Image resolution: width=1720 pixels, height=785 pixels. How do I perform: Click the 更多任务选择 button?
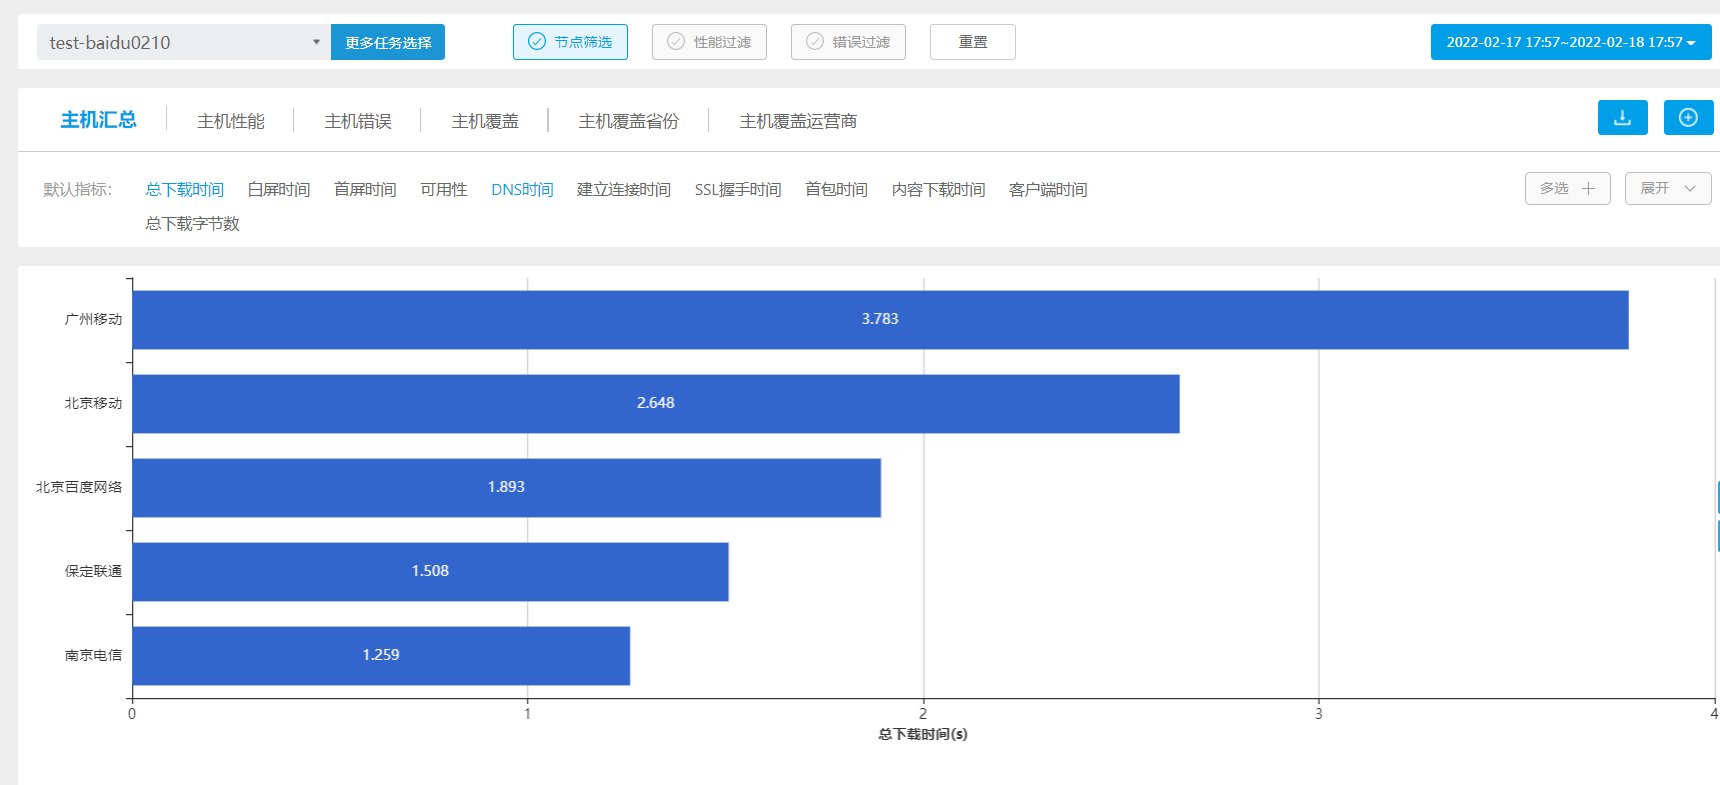(388, 42)
